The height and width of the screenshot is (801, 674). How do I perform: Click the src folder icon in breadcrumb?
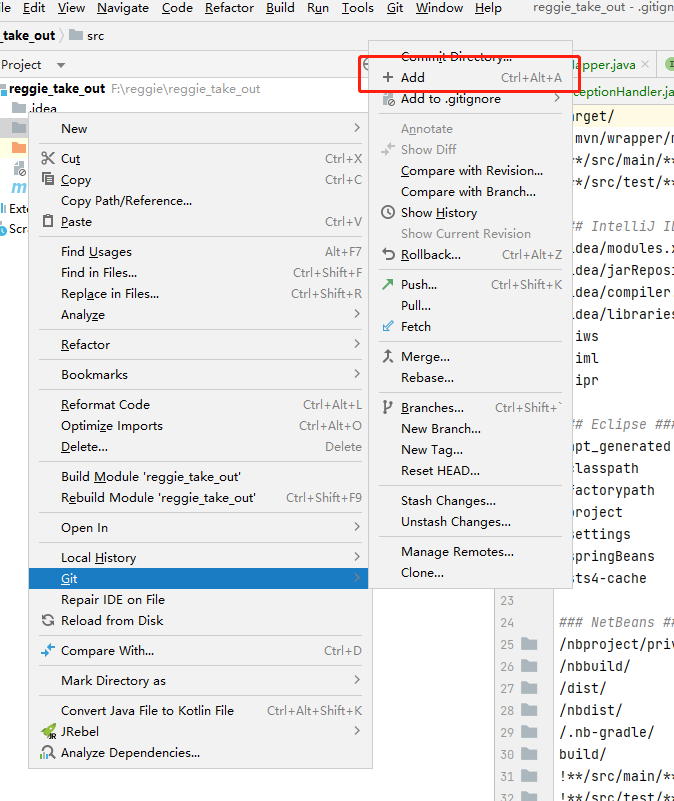tap(76, 35)
